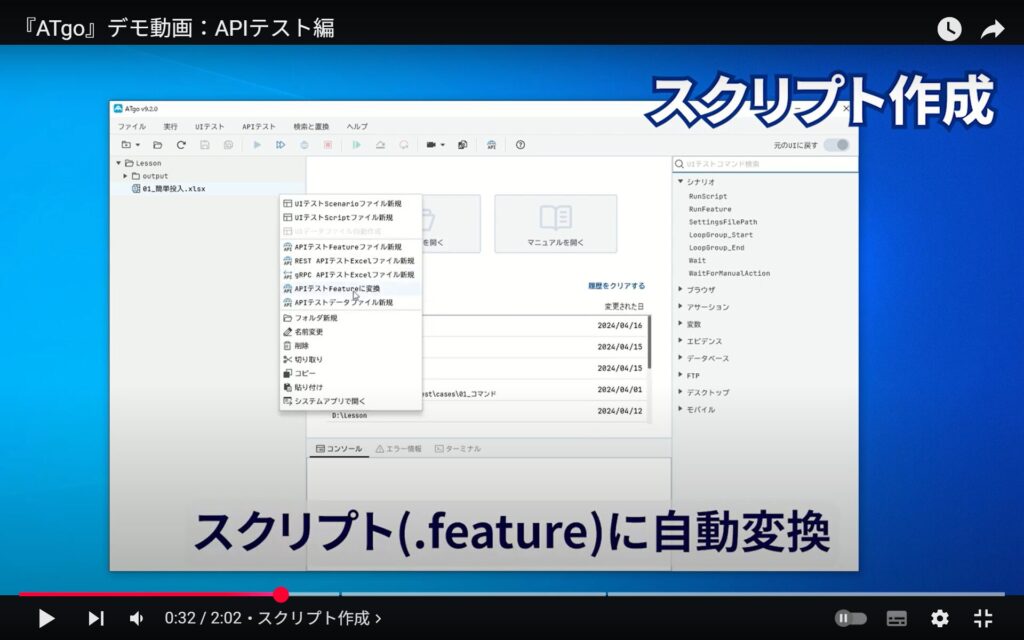The height and width of the screenshot is (640, 1024).
Task: Expand the デスクトップ command group
Action: 680,392
